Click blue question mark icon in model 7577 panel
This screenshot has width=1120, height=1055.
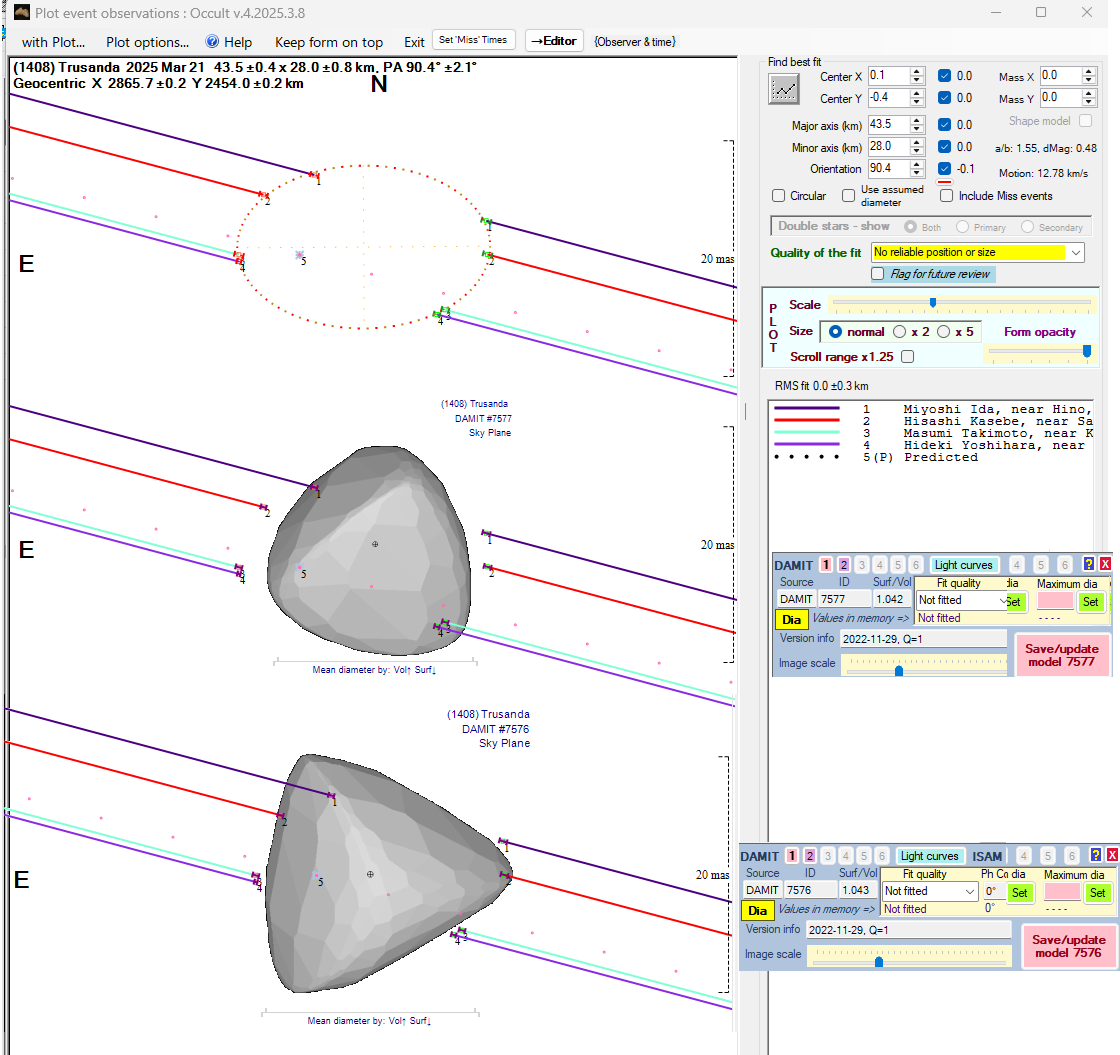click(x=1088, y=565)
